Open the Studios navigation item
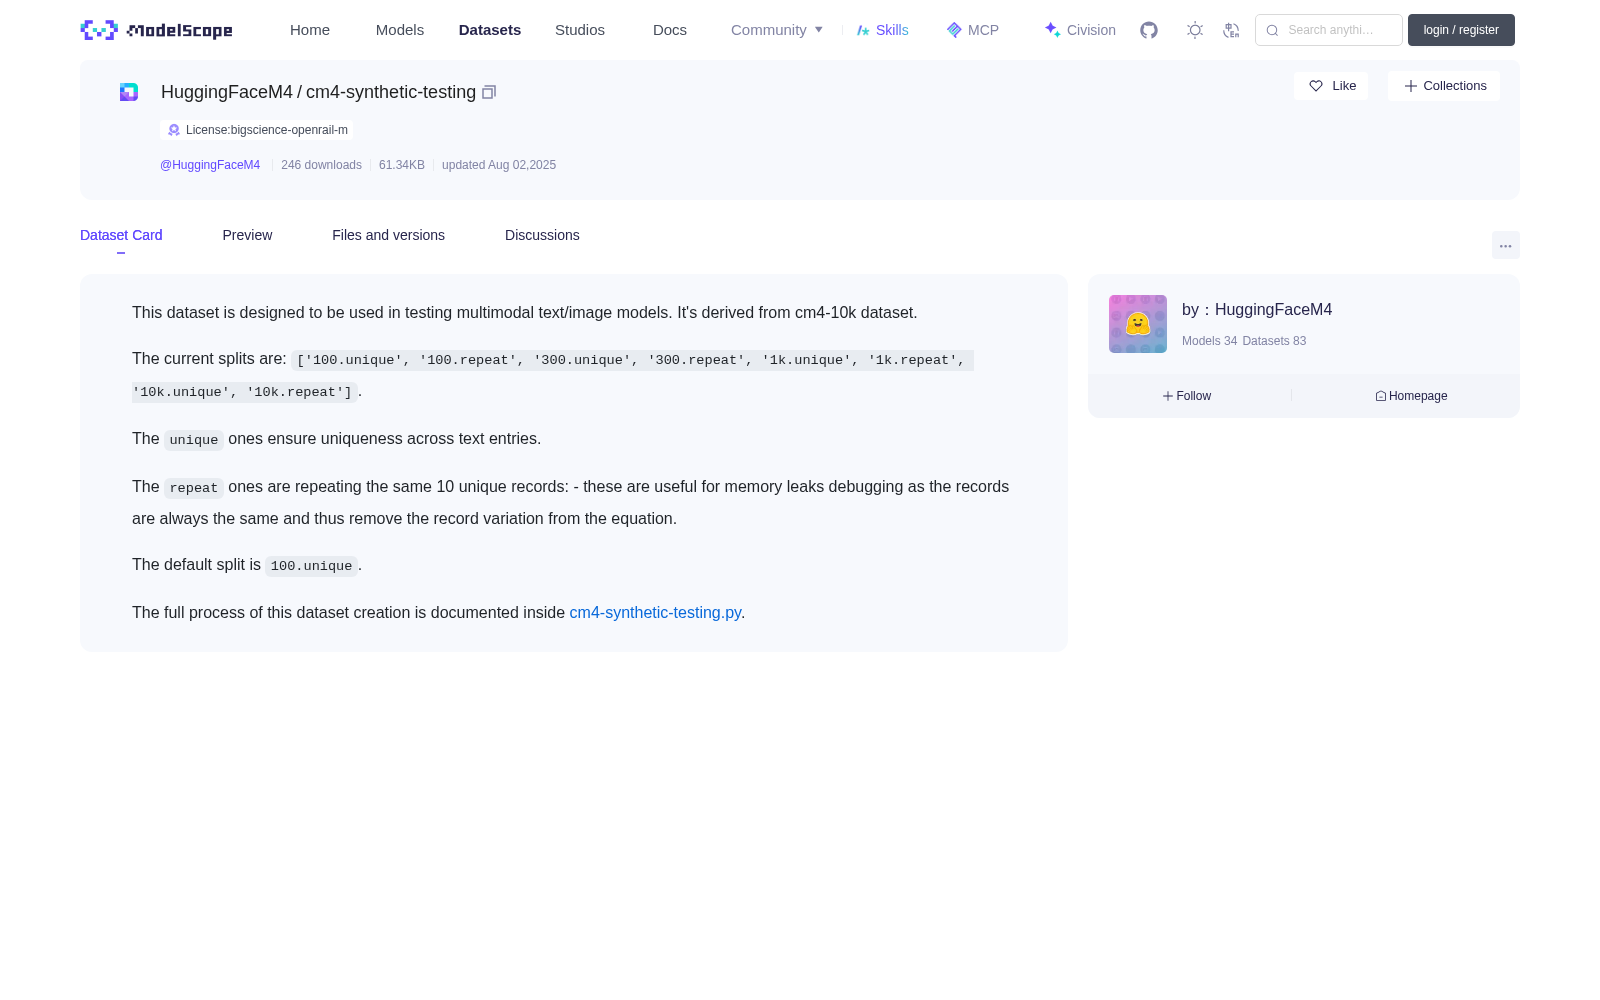Image resolution: width=1600 pixels, height=1000 pixels. (580, 30)
